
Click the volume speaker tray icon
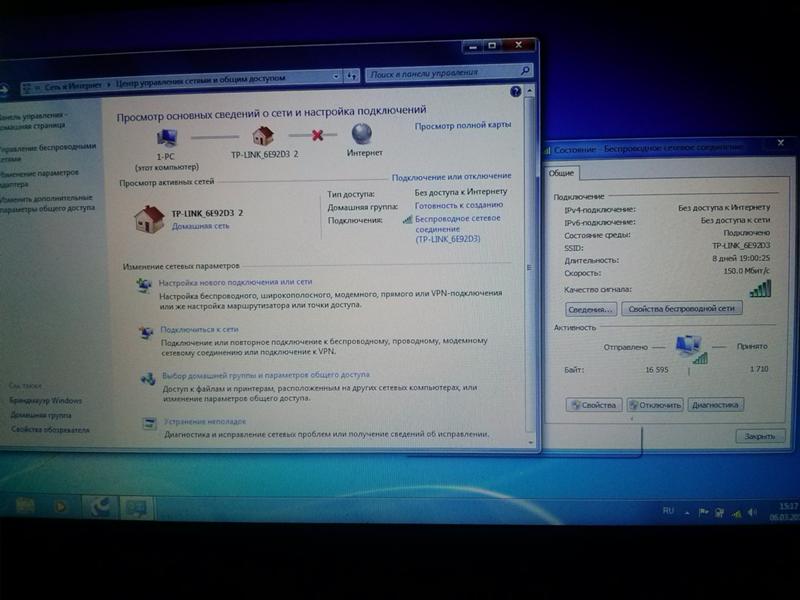(752, 512)
